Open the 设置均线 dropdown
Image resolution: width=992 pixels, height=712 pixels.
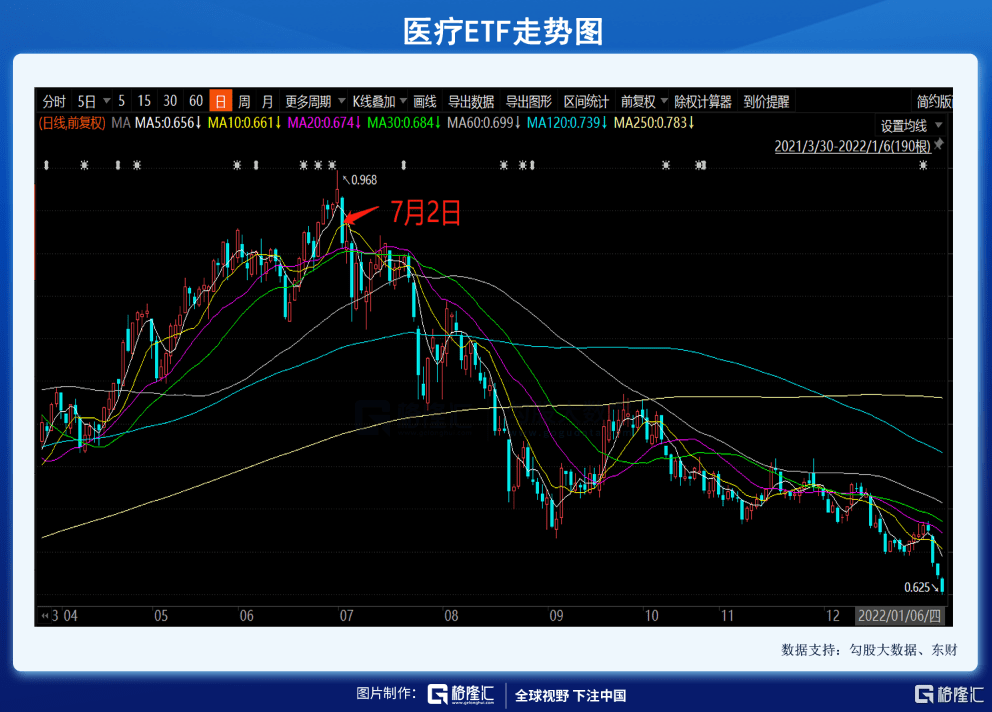coord(911,125)
